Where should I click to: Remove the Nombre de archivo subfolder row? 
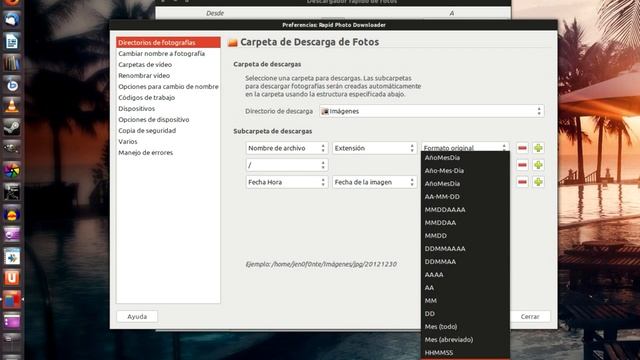click(522, 148)
